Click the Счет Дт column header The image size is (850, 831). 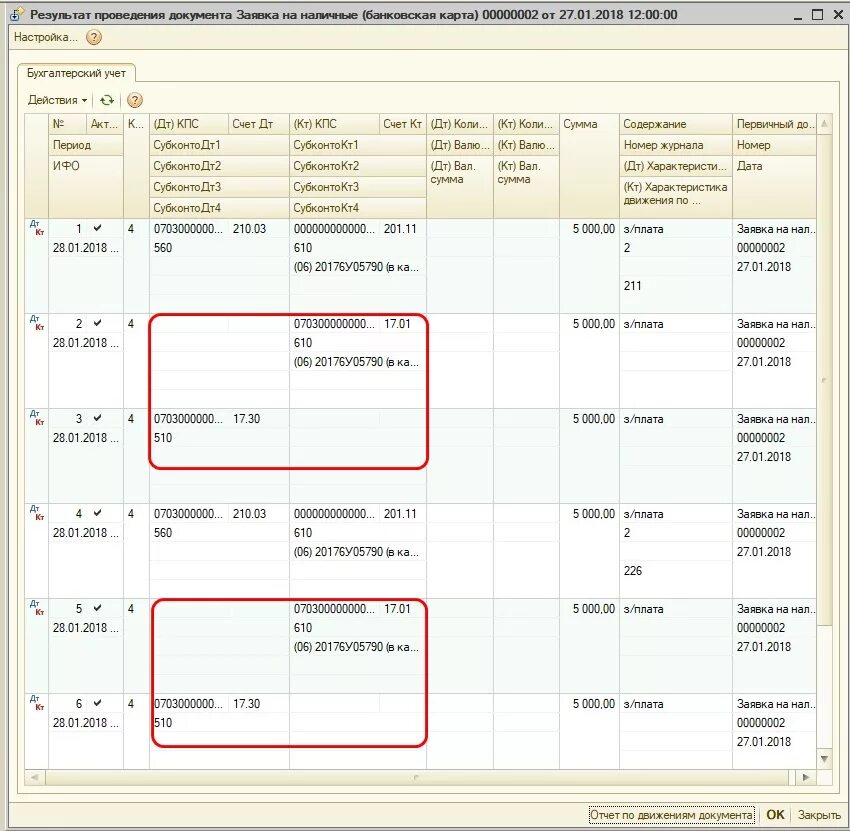point(259,124)
